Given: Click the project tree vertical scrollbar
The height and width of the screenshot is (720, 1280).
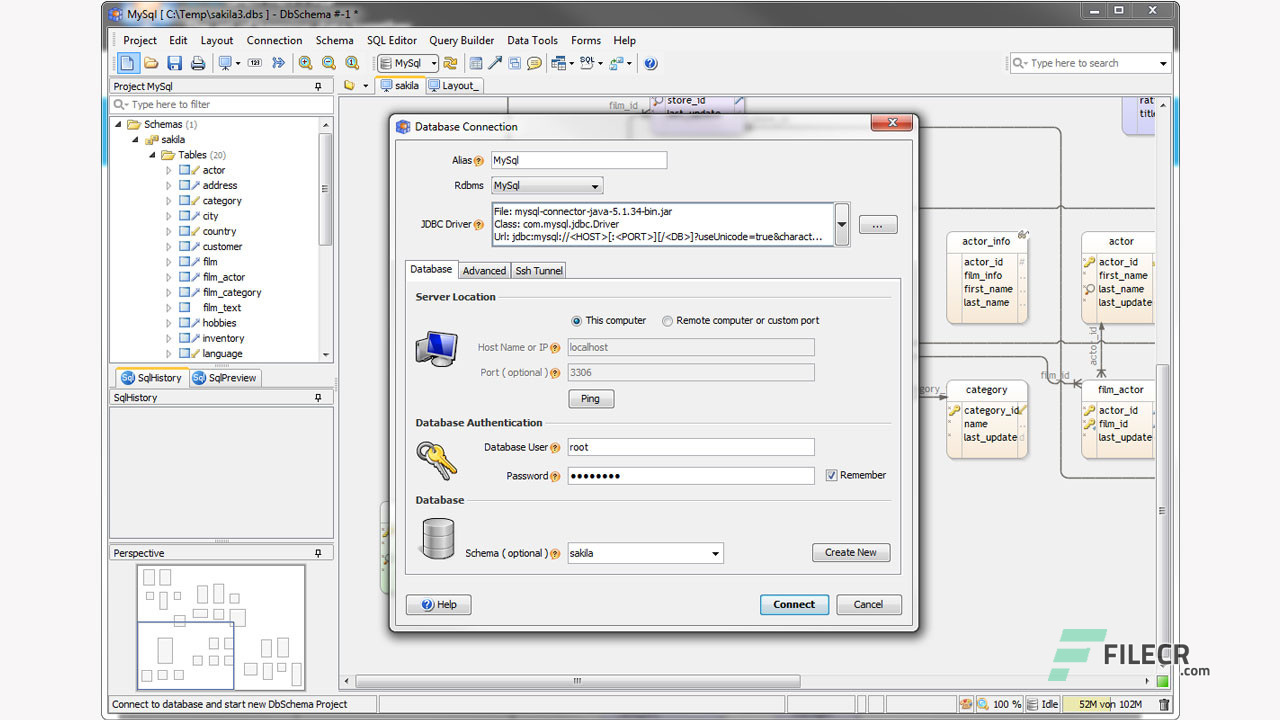Looking at the screenshot, I should tap(325, 190).
